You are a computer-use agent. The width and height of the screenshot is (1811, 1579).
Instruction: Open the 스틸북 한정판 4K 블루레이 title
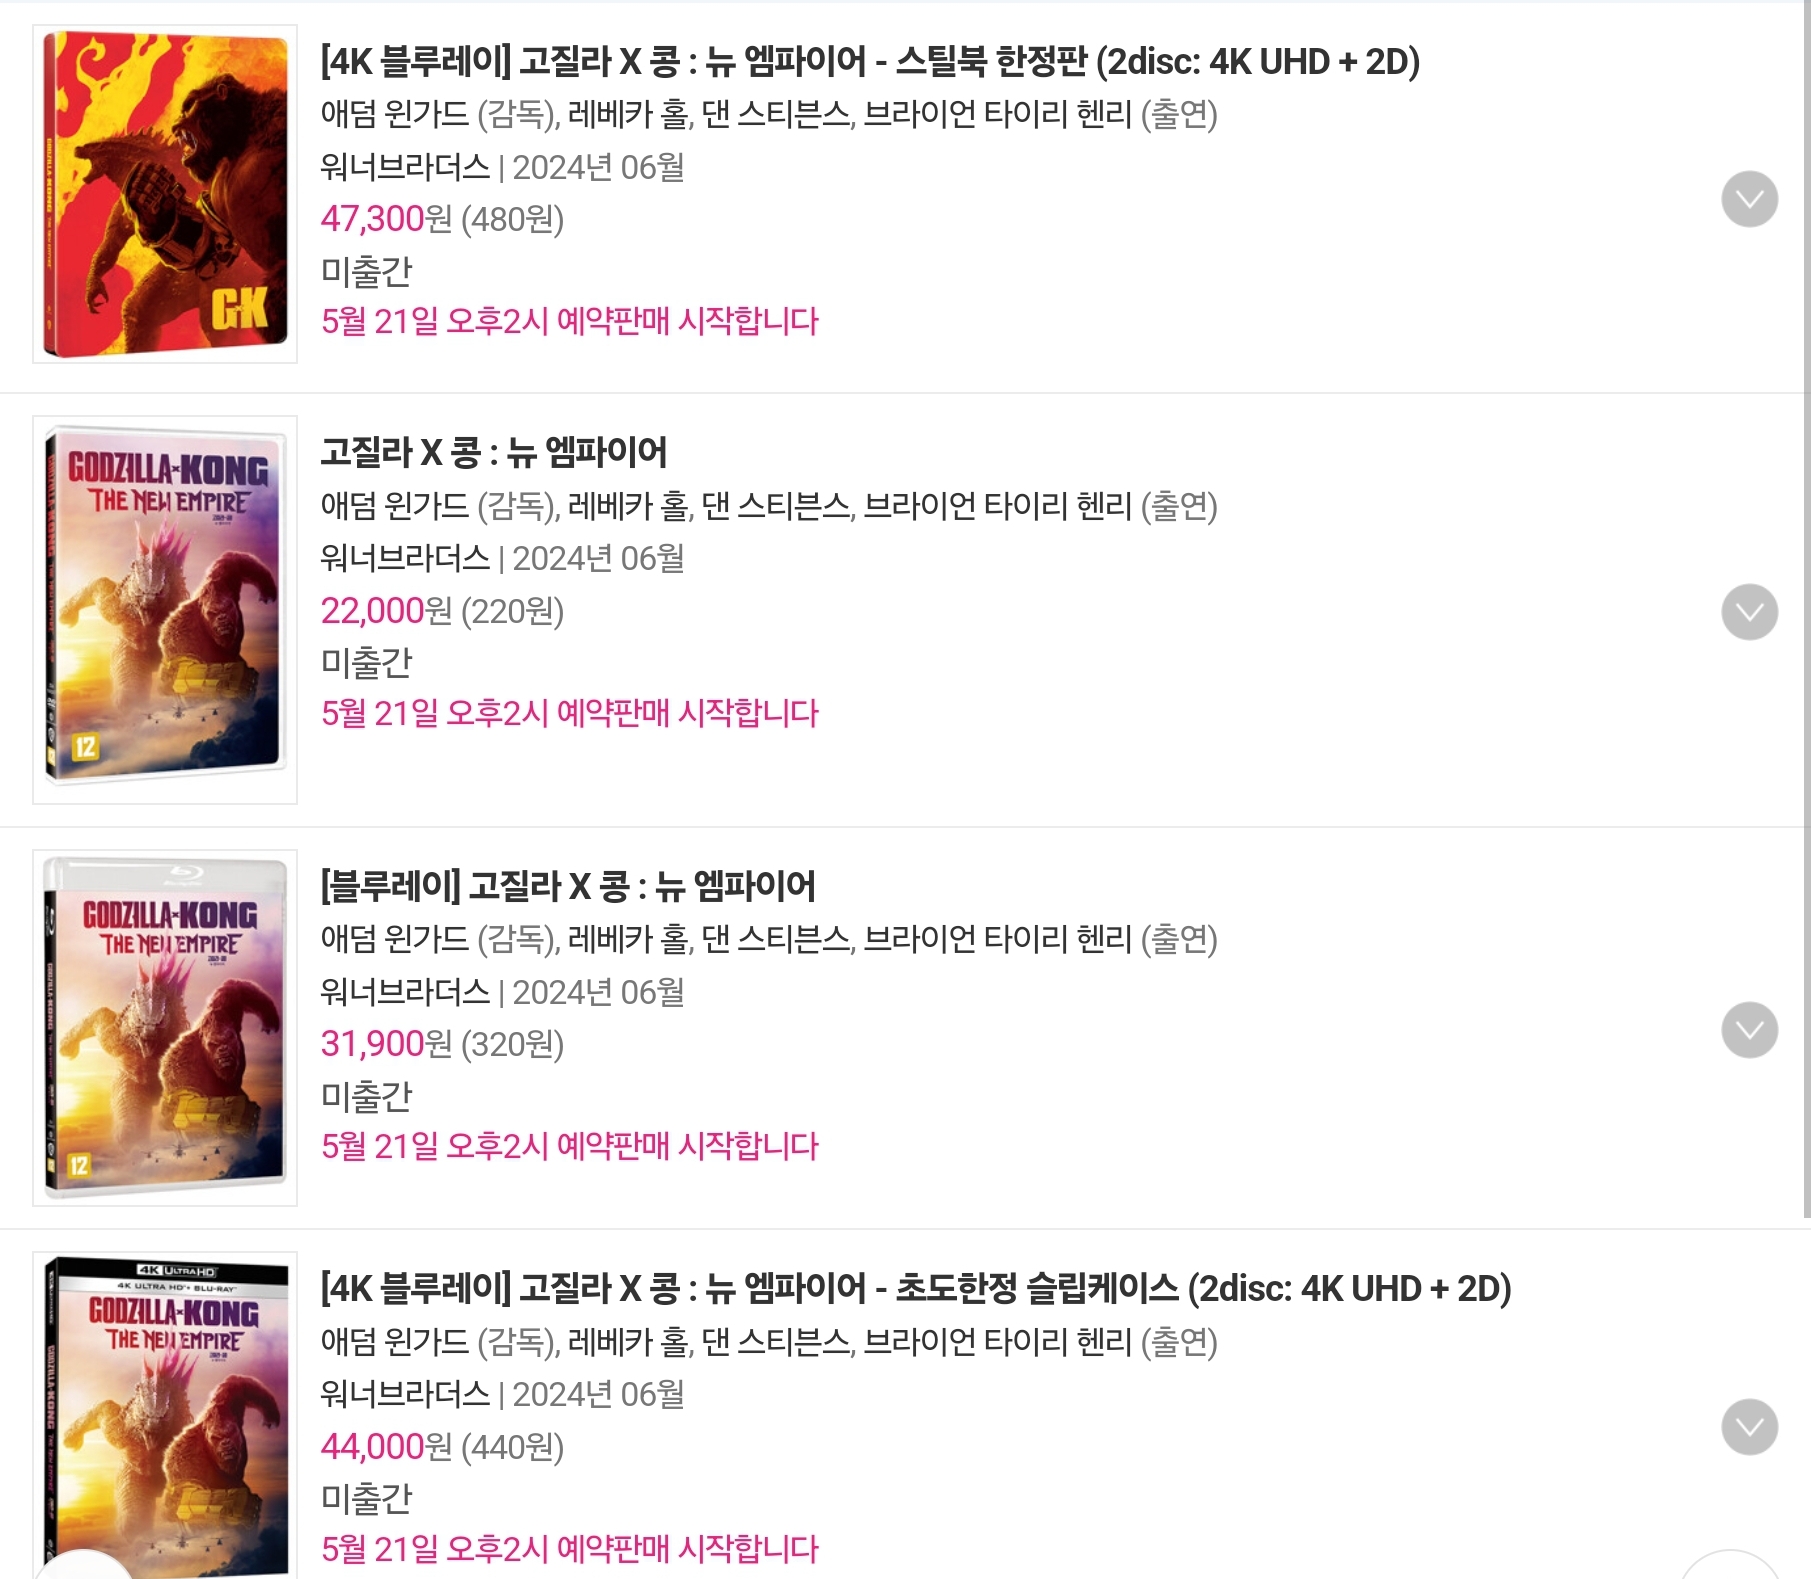click(869, 62)
